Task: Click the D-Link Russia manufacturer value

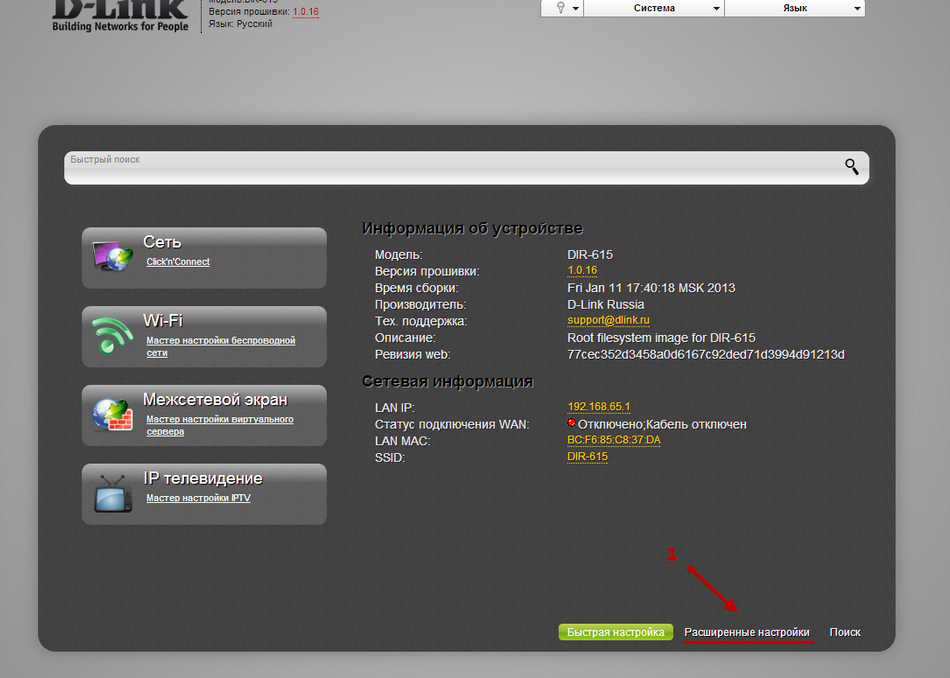Action: click(606, 305)
